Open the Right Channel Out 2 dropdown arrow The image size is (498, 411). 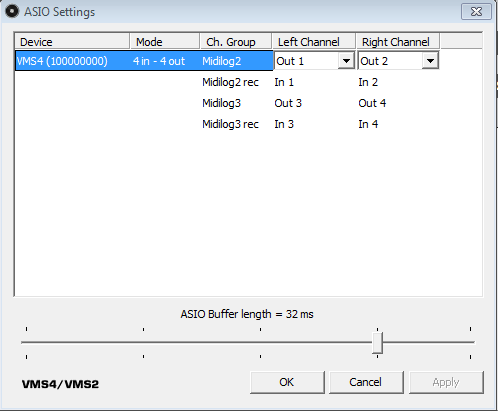coord(430,61)
